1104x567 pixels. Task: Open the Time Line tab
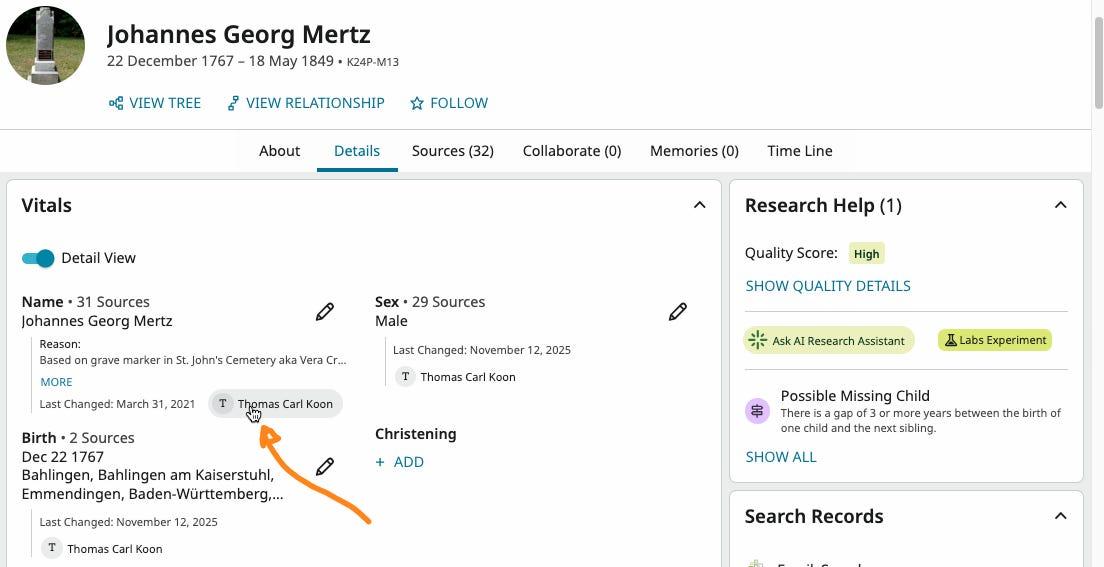click(x=800, y=151)
